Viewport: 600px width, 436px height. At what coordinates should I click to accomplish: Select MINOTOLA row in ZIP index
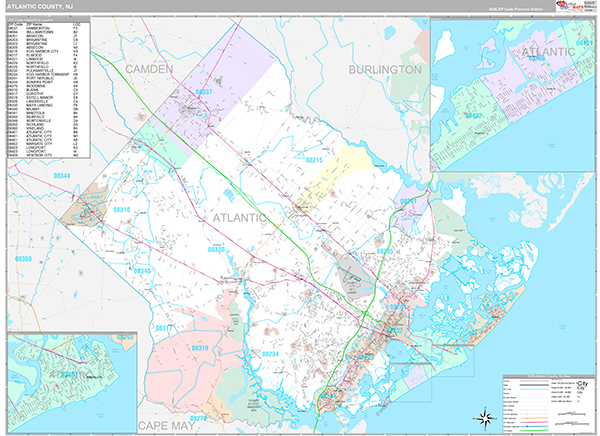[44, 113]
